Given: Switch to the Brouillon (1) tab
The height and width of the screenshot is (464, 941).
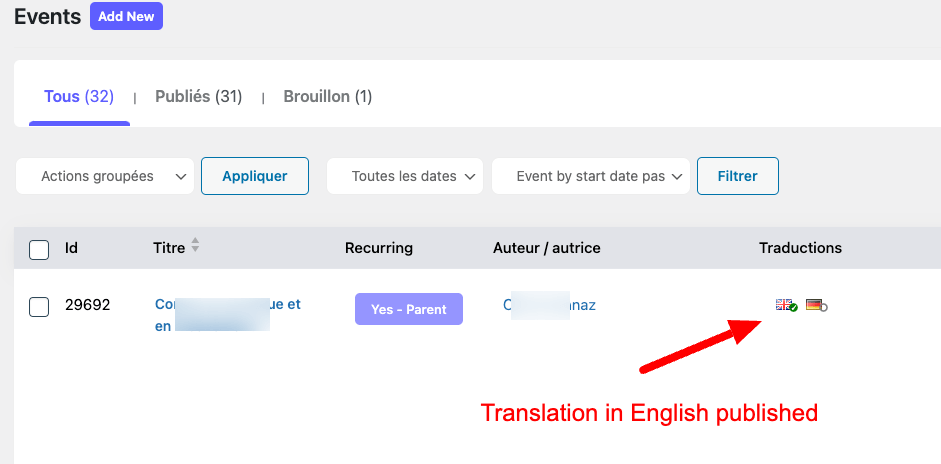Looking at the screenshot, I should pos(328,97).
